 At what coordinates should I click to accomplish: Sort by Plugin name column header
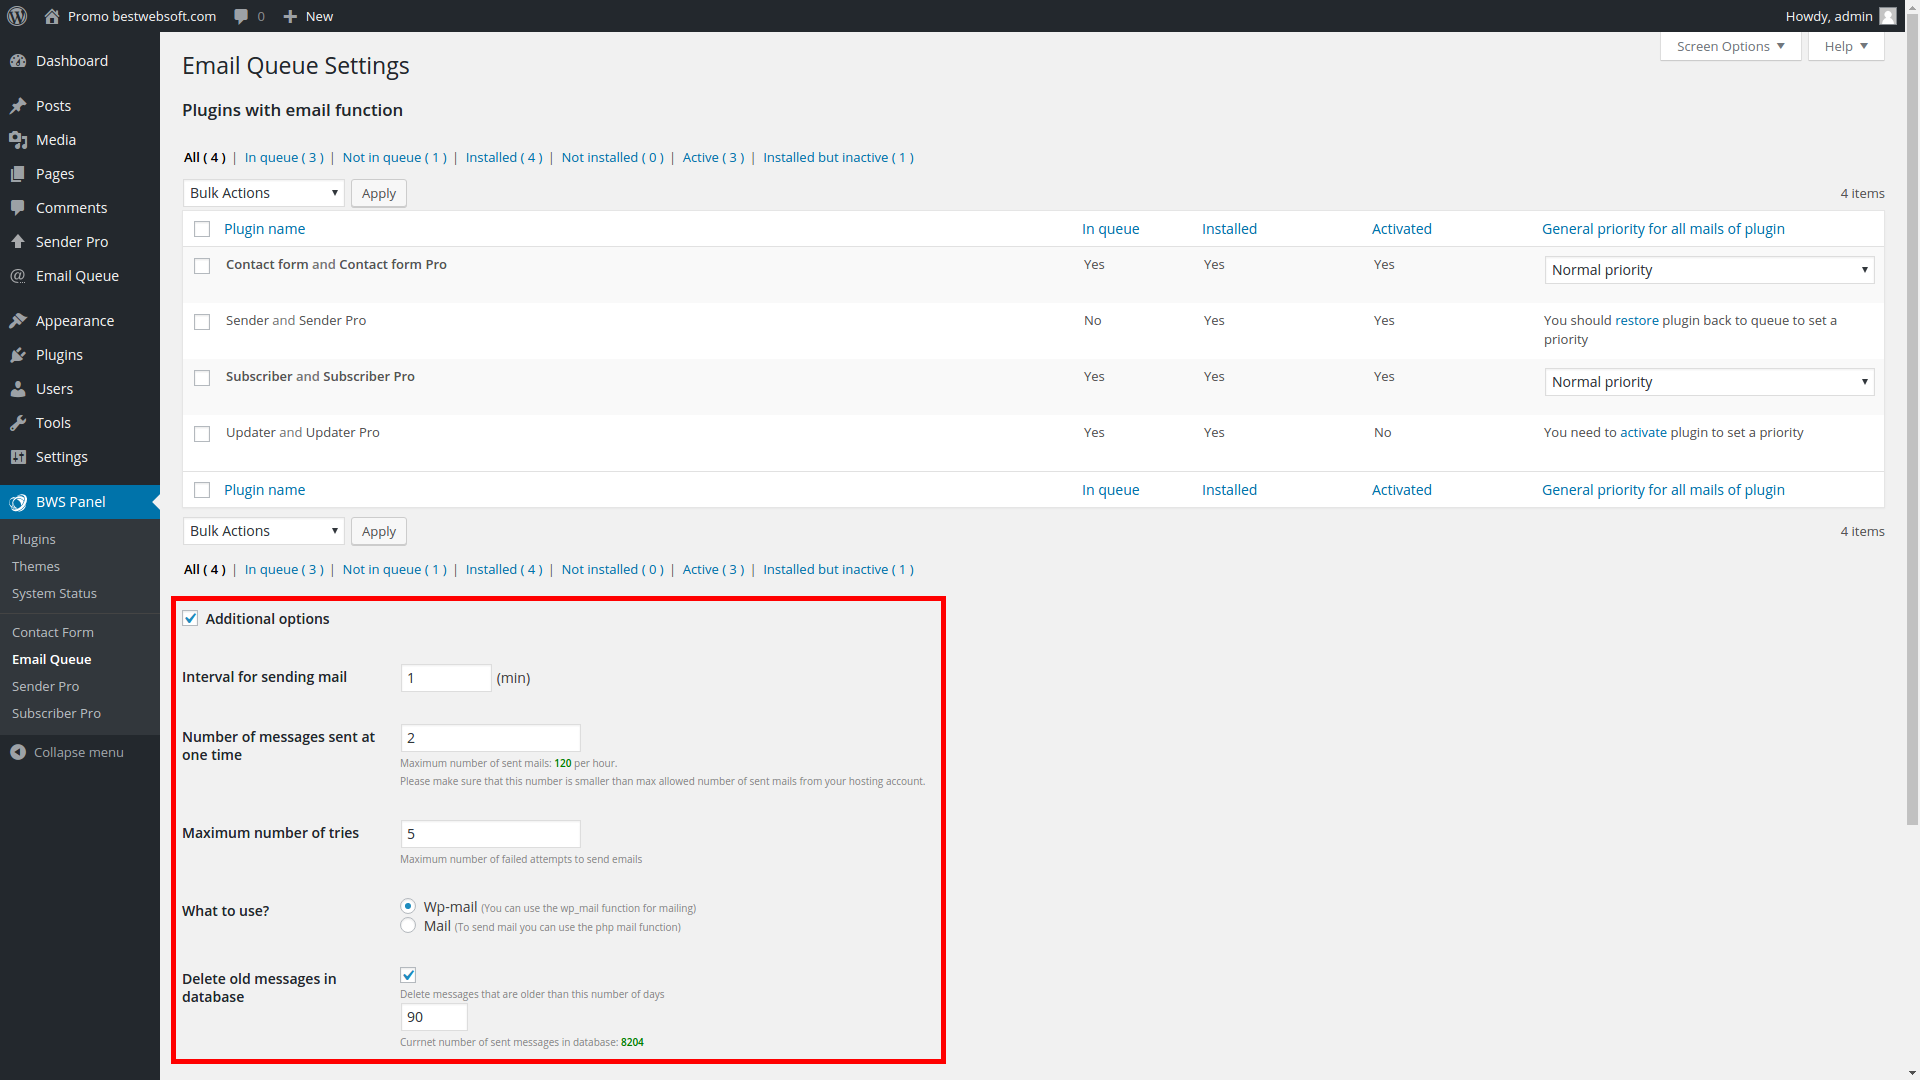click(264, 229)
